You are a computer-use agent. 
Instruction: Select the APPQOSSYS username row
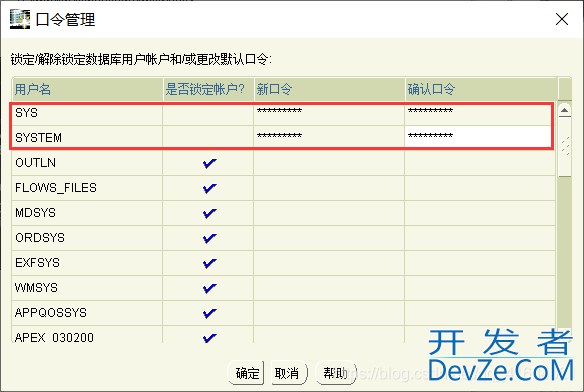coord(87,313)
